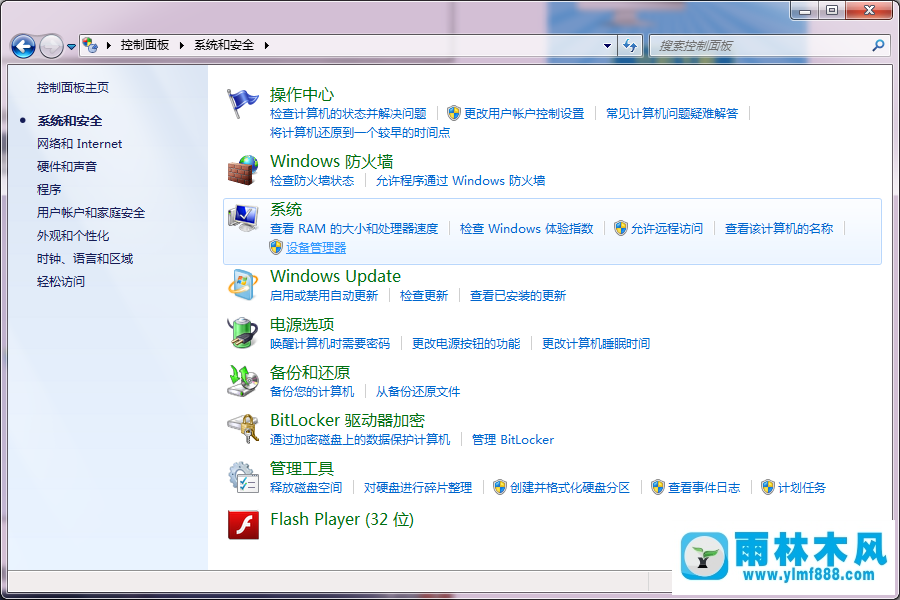The image size is (900, 600).
Task: Click the Control Panel icon in address bar
Action: coord(90,45)
